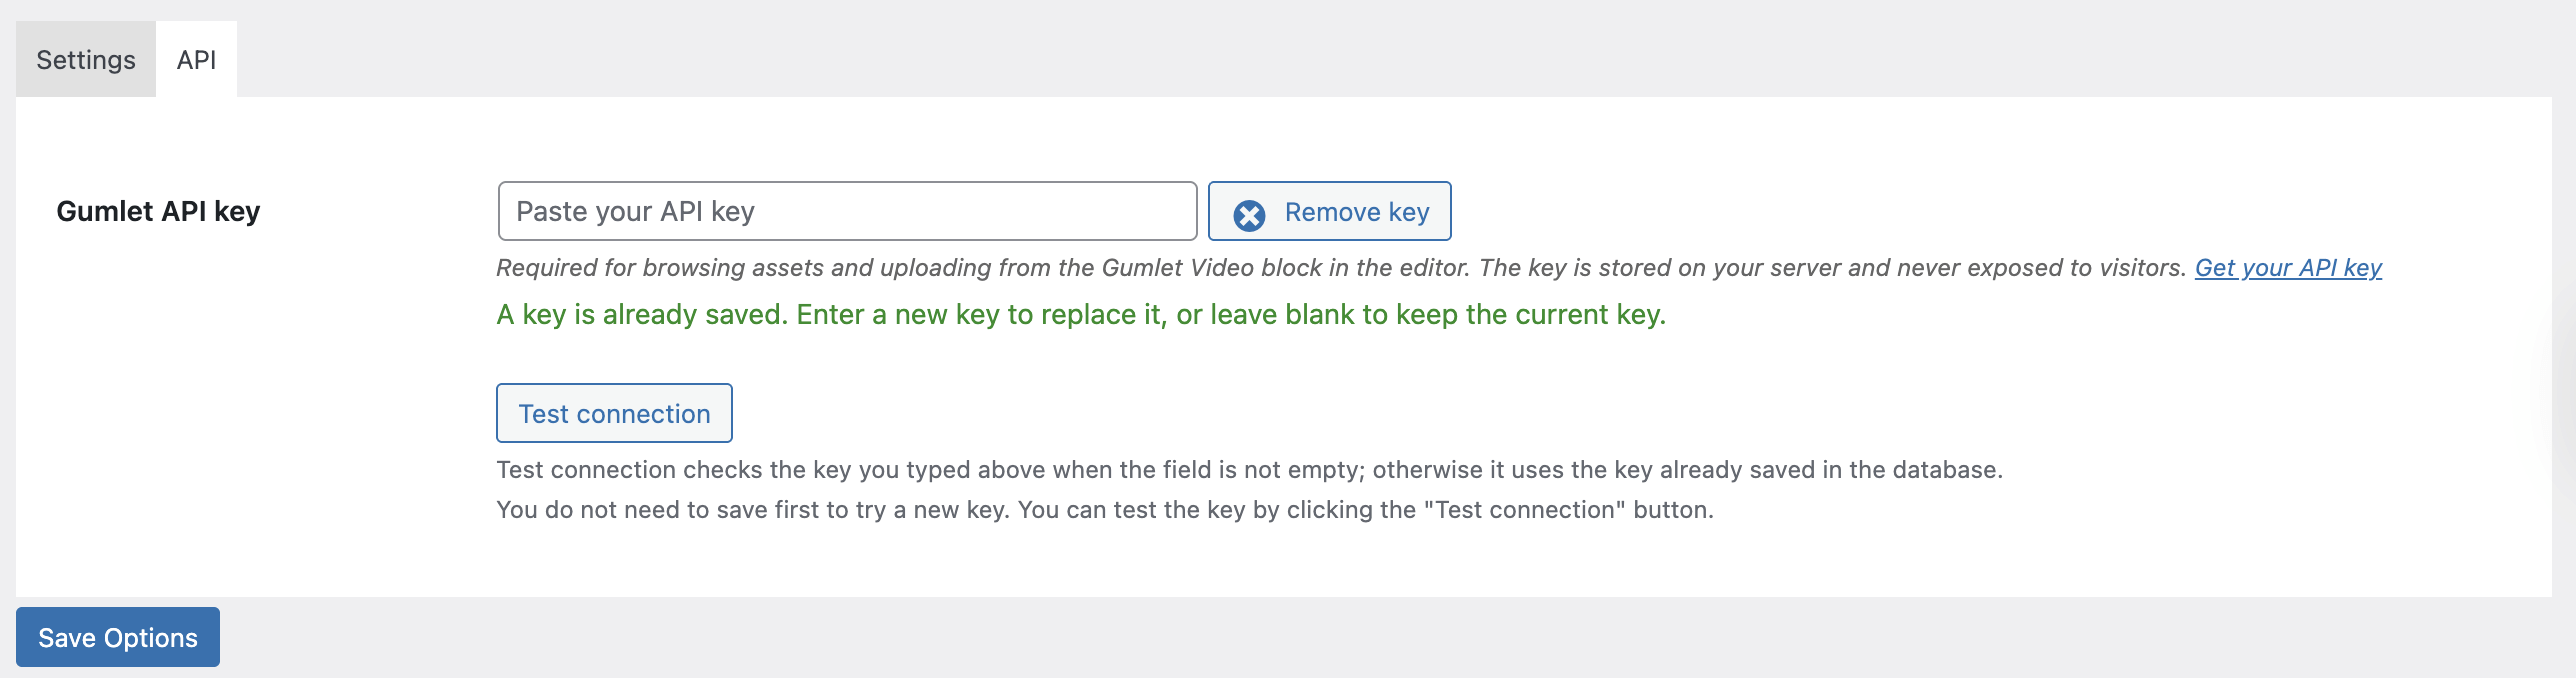Remove the saved Gumlet API key
Image resolution: width=2576 pixels, height=678 pixels.
tap(1329, 211)
